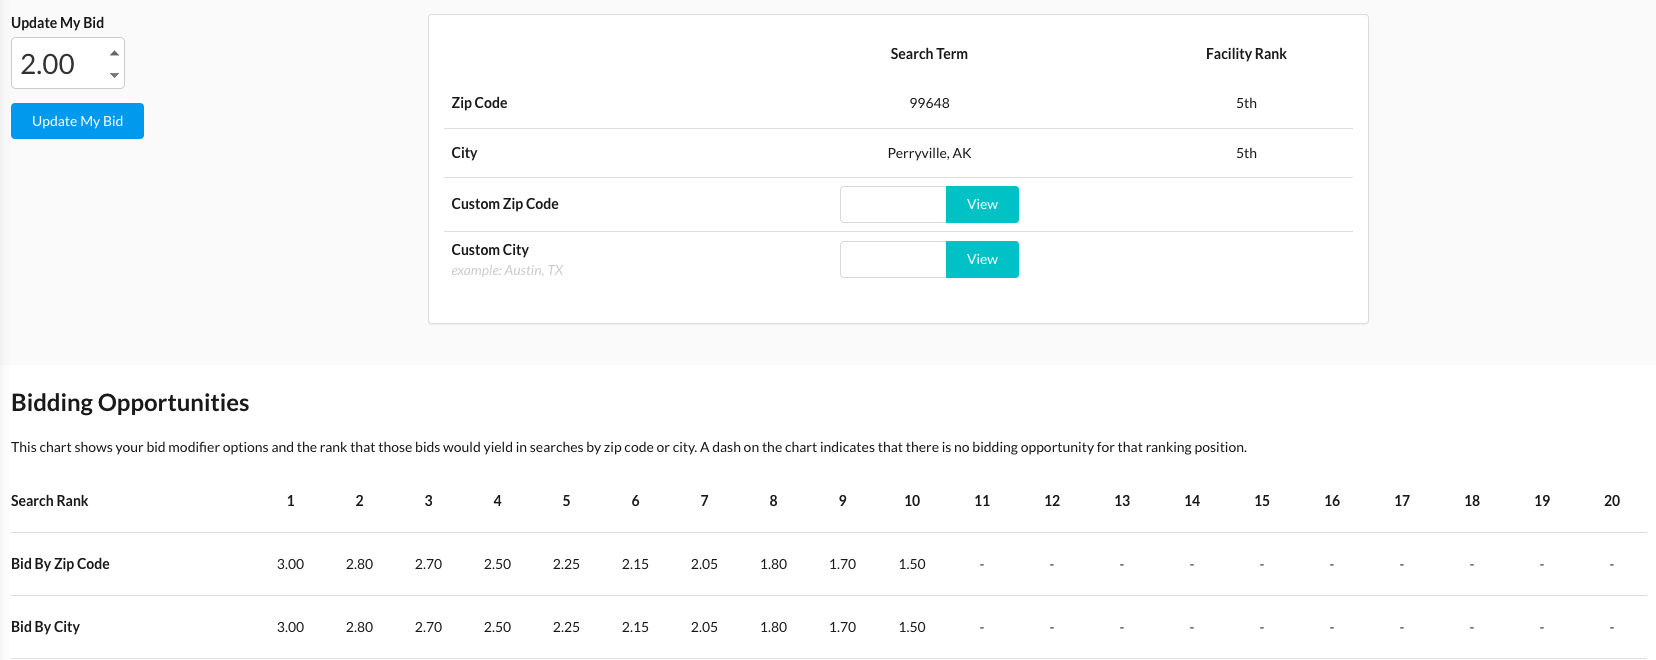Click the Bid By City row label

45,627
